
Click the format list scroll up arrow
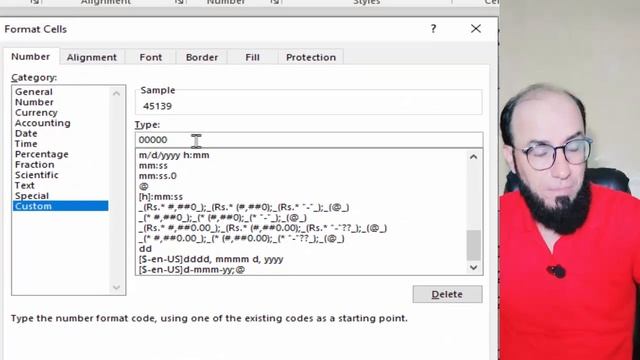473,157
